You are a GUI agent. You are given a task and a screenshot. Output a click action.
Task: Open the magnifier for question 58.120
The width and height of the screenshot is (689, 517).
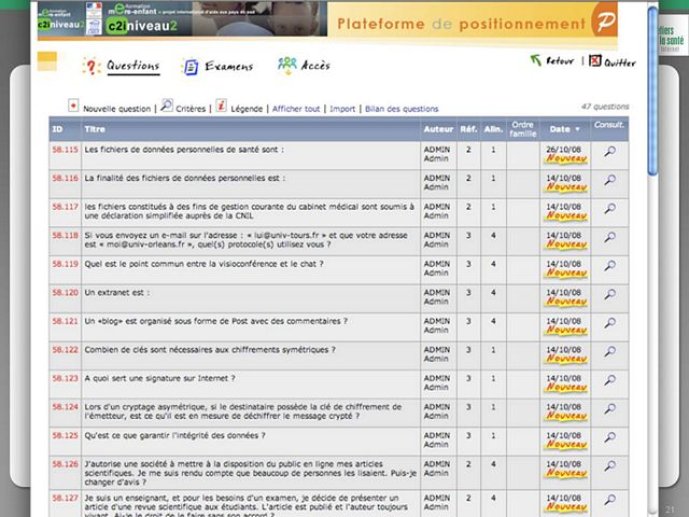click(609, 294)
